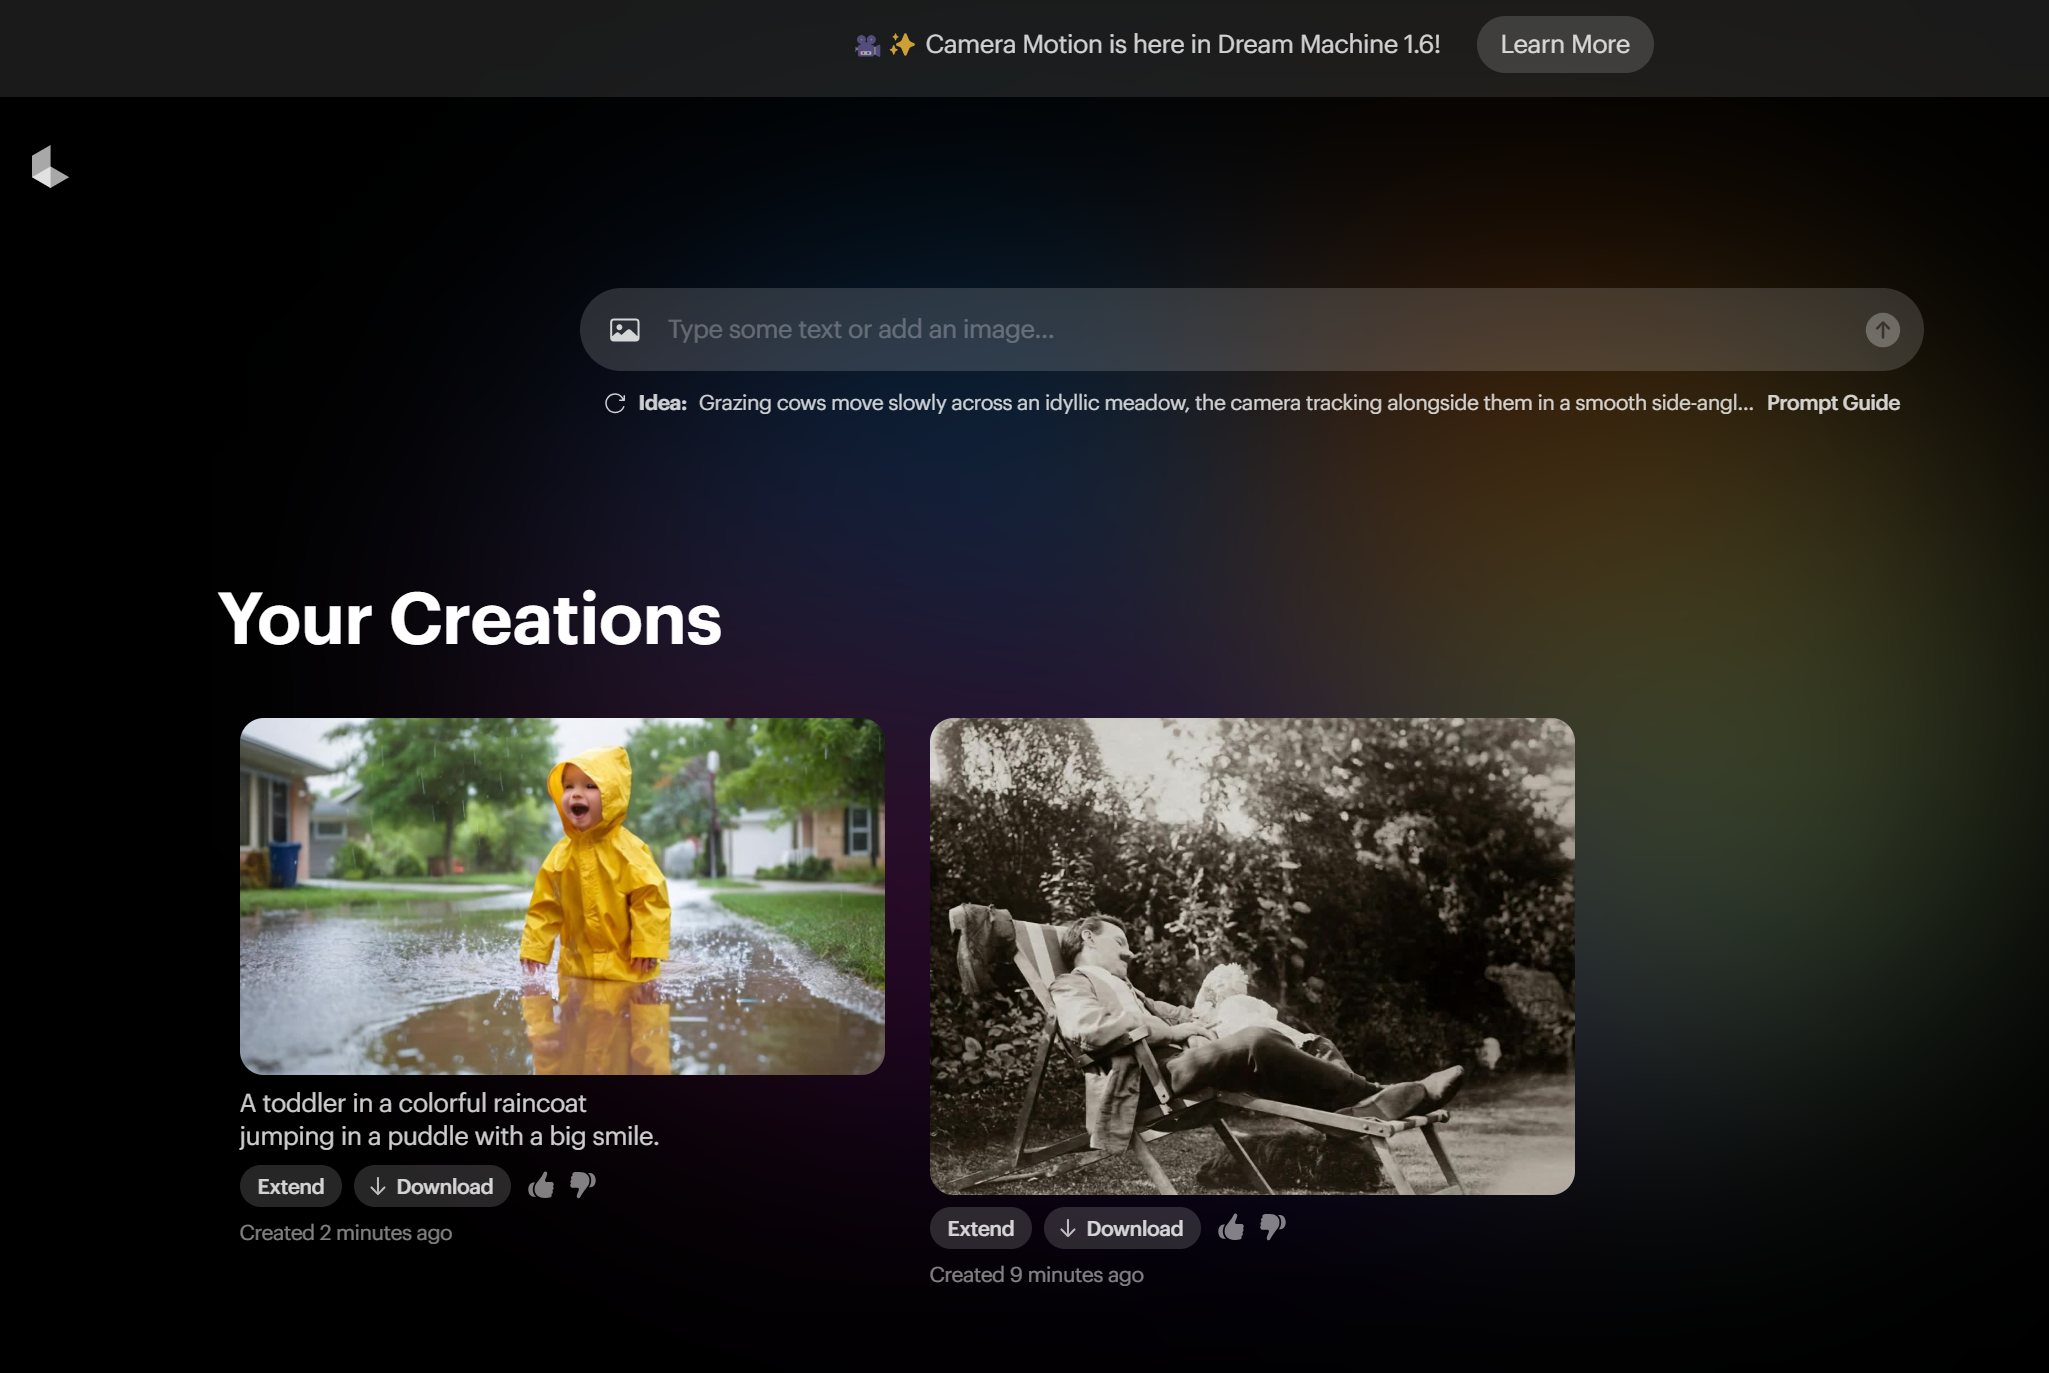Download the black-and-white deck chair video
The width and height of the screenshot is (2049, 1373).
[1122, 1229]
